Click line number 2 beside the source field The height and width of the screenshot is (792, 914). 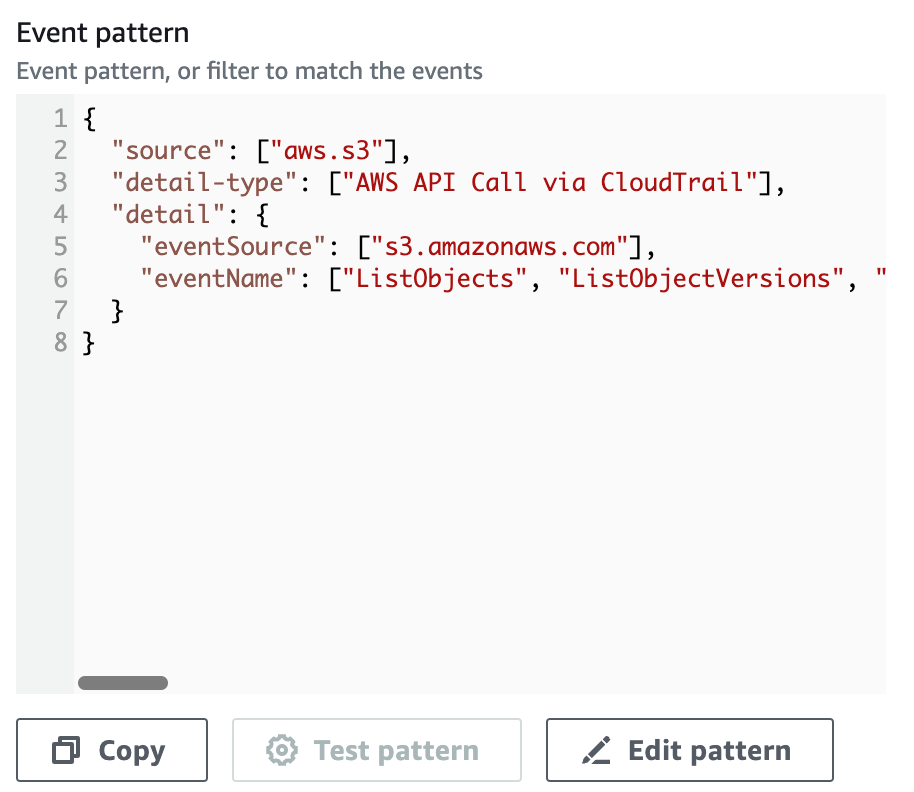(60, 150)
